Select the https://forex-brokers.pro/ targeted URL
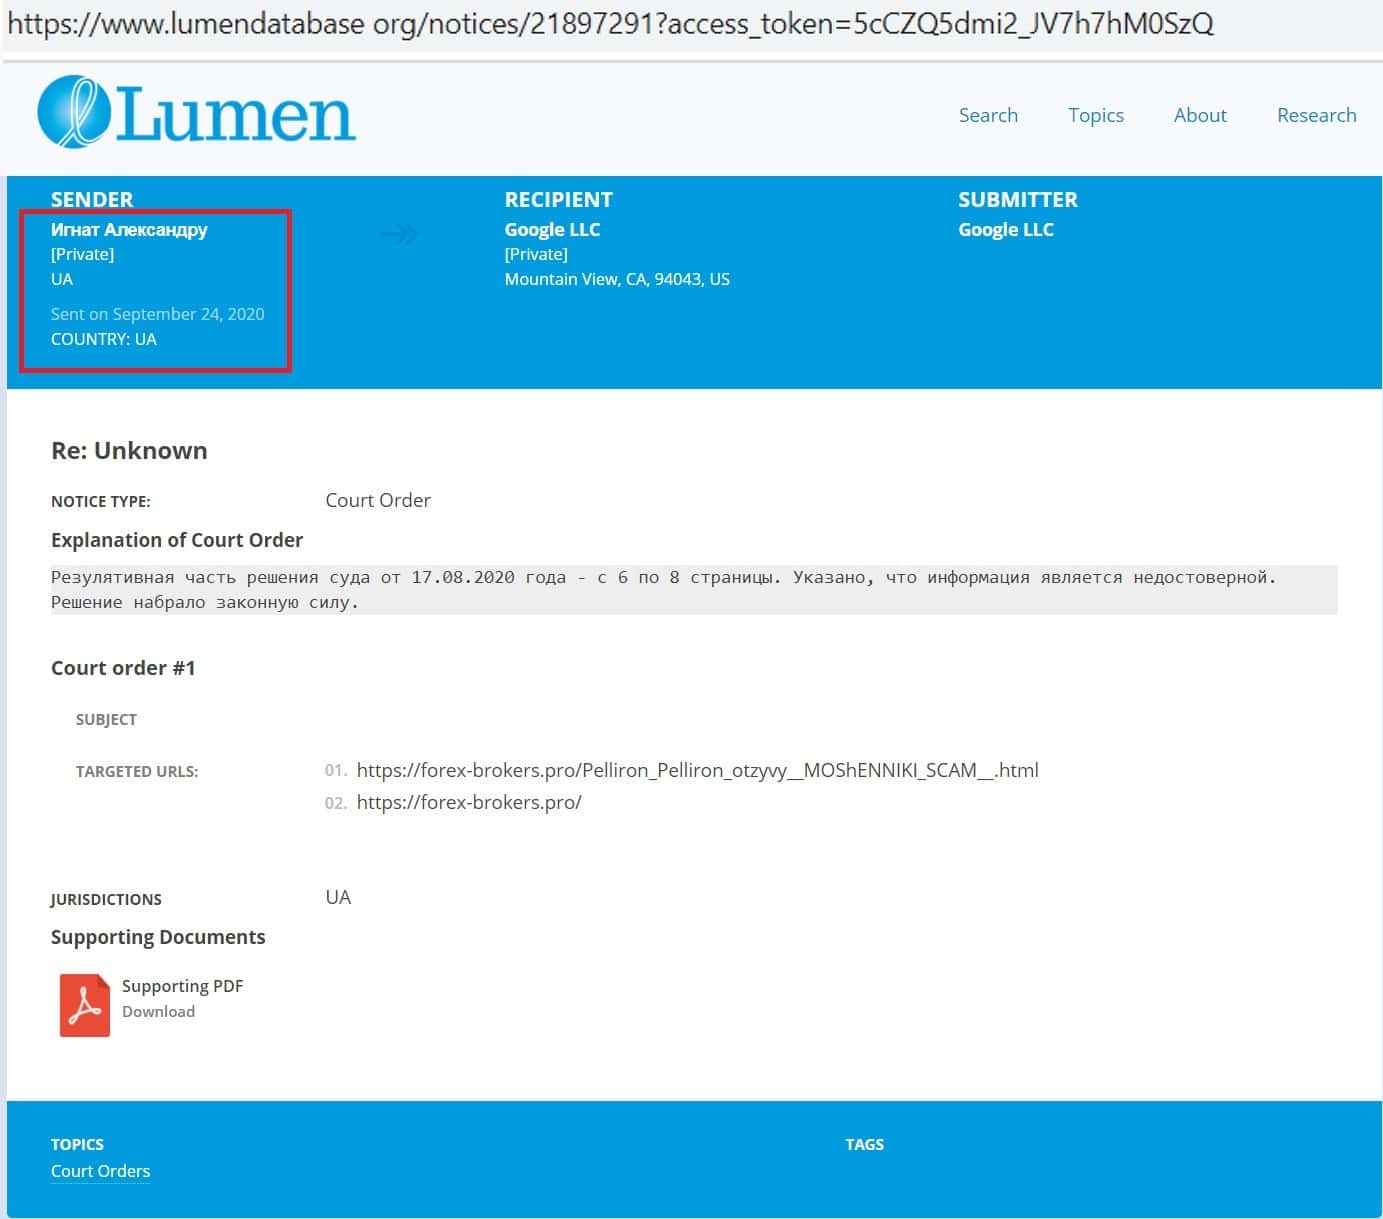The image size is (1383, 1219). click(469, 802)
